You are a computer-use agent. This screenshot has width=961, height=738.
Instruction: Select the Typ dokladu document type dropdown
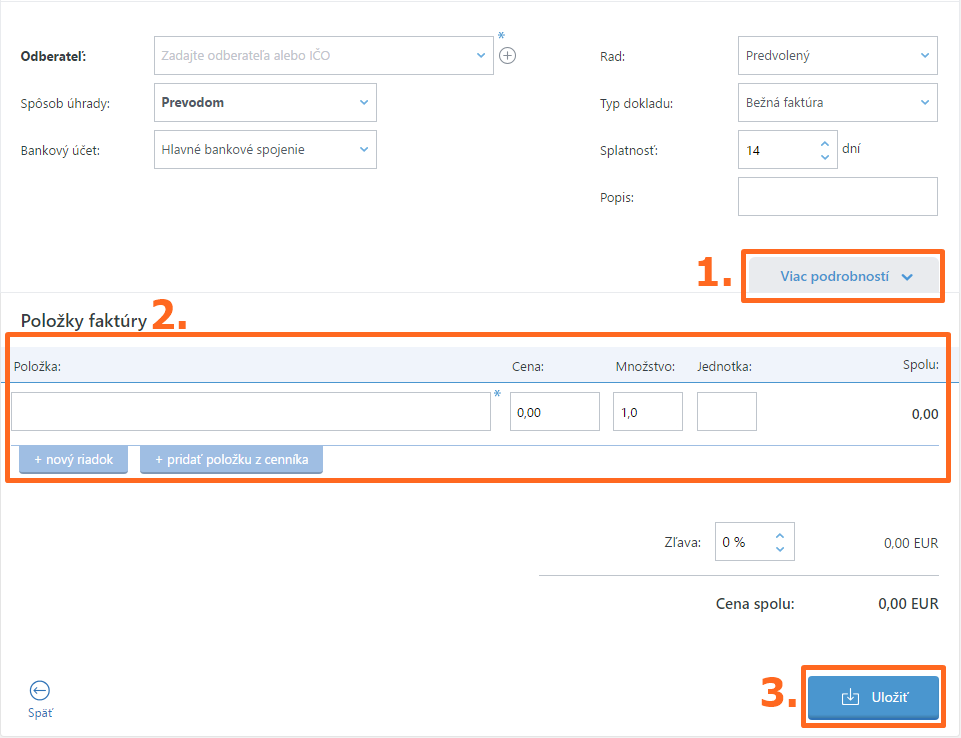pos(837,103)
